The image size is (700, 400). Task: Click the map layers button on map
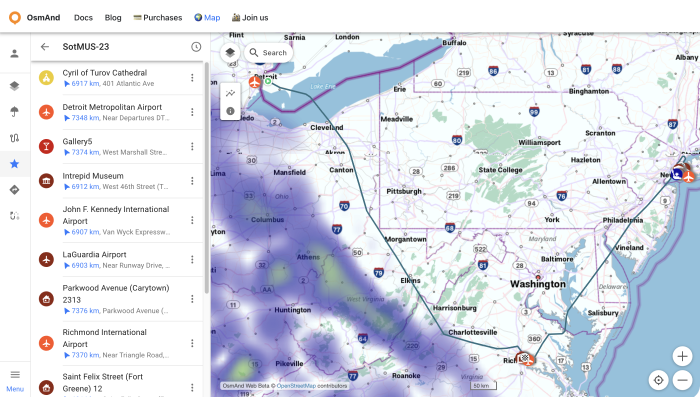(230, 53)
